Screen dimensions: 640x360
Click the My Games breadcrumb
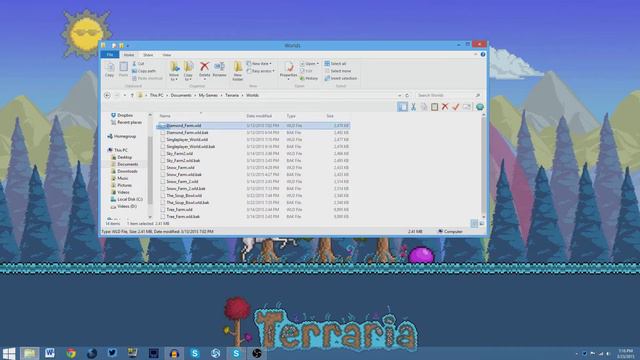point(208,95)
